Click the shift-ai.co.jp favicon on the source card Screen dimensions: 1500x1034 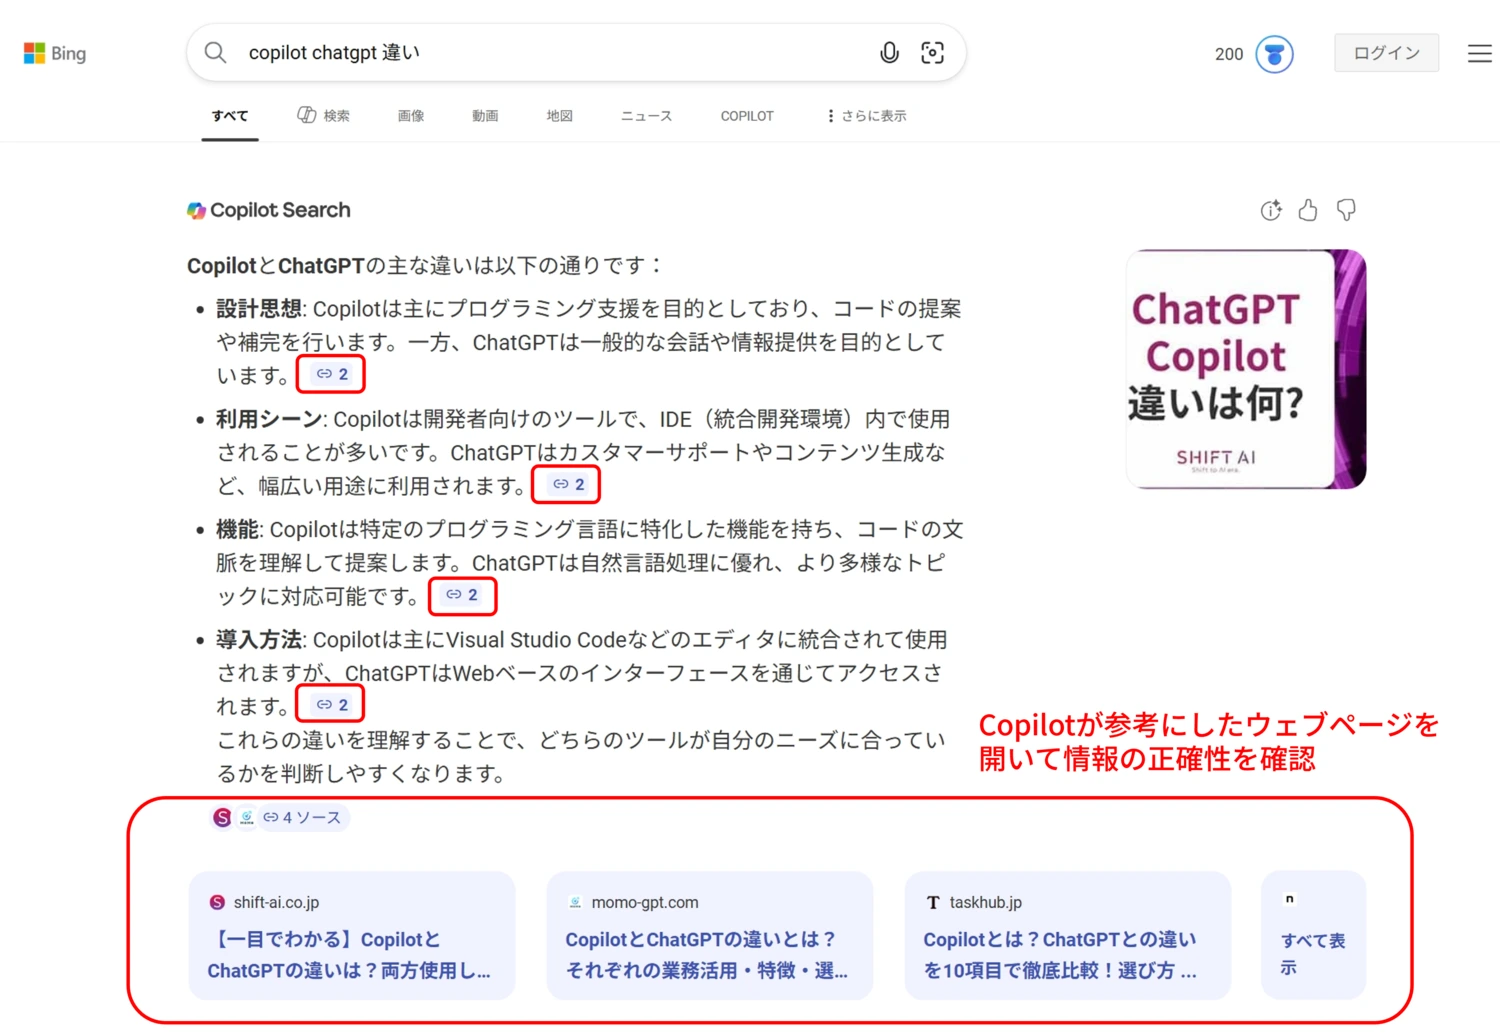click(x=216, y=901)
